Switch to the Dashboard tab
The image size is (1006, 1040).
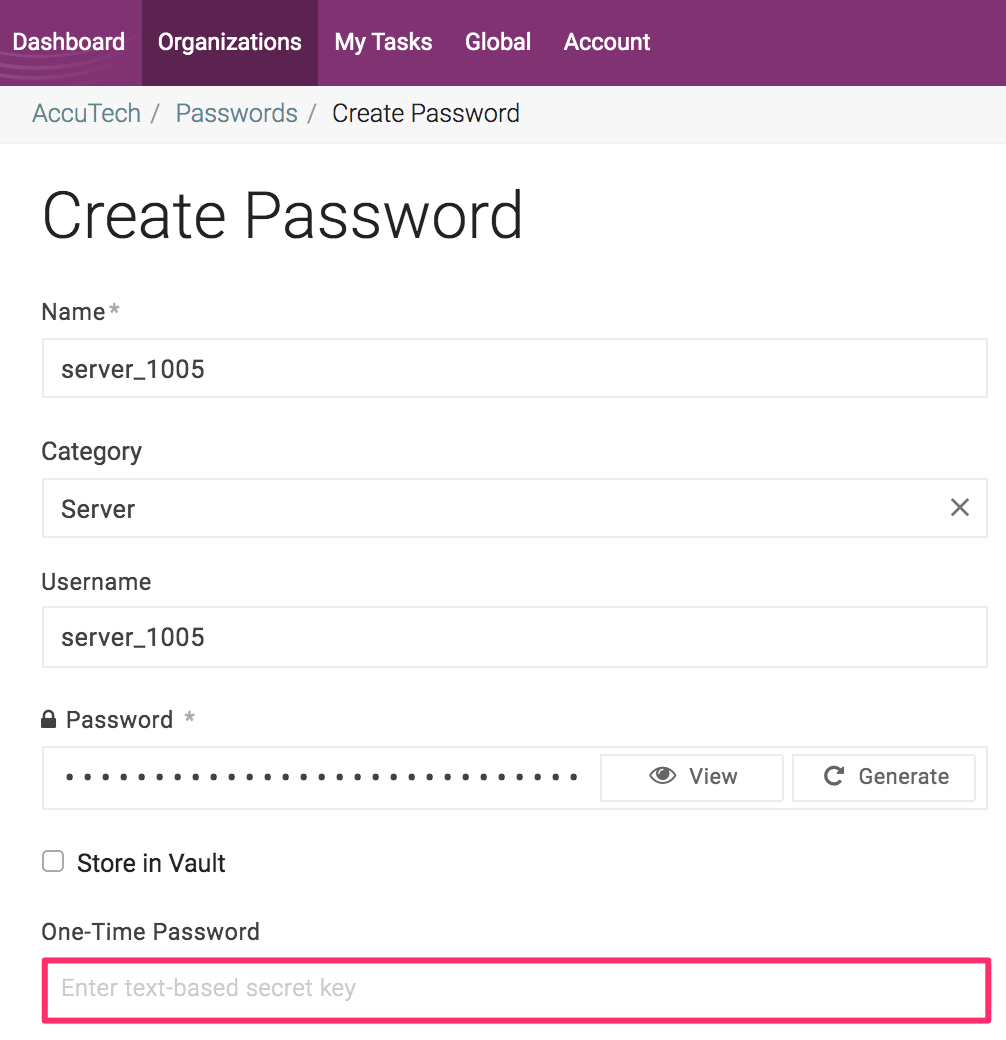click(x=68, y=42)
